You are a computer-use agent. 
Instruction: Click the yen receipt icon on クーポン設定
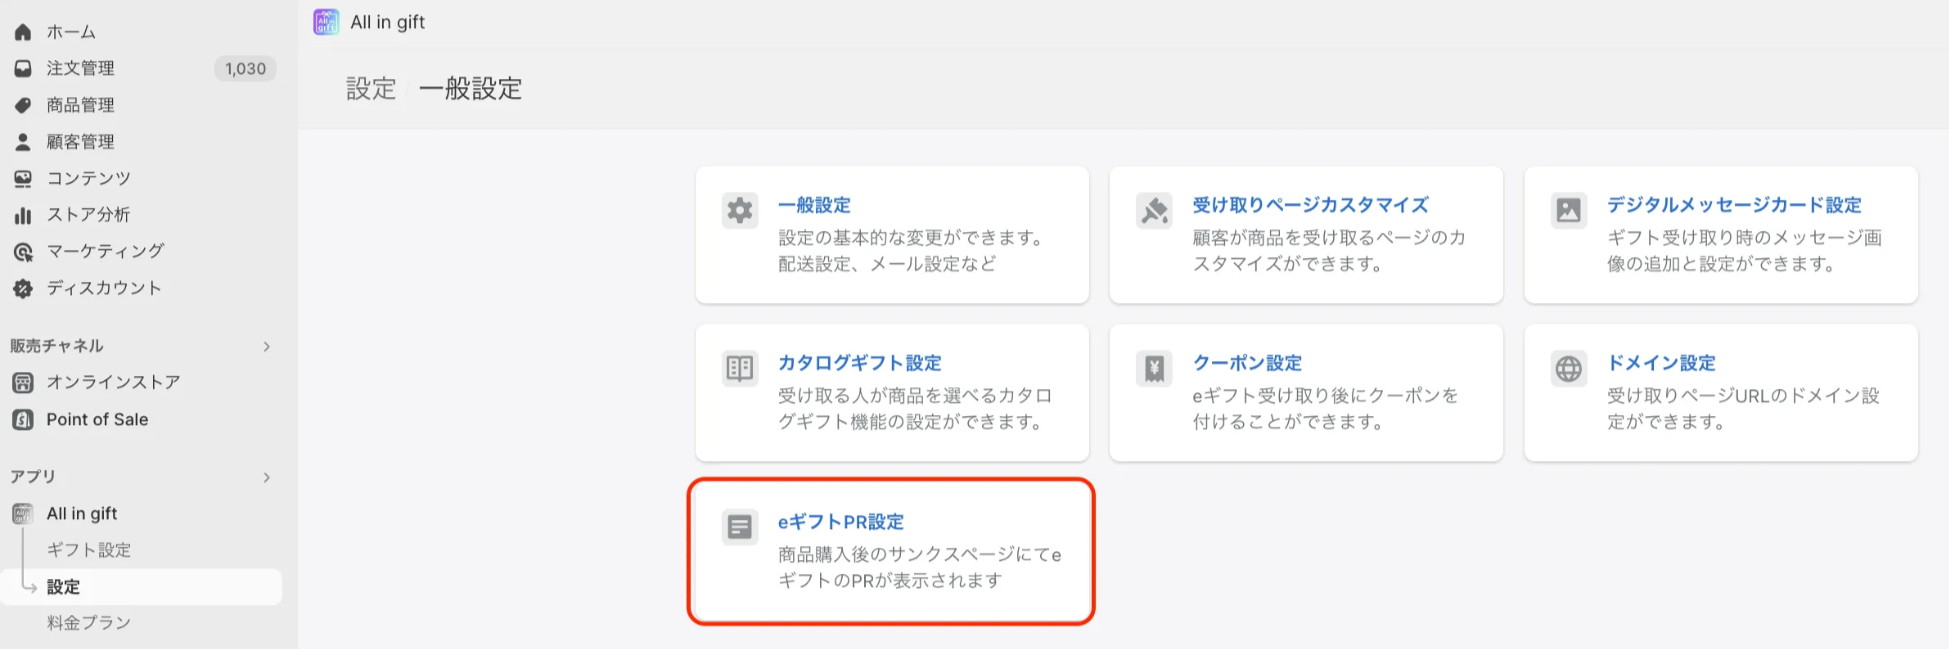(1154, 369)
